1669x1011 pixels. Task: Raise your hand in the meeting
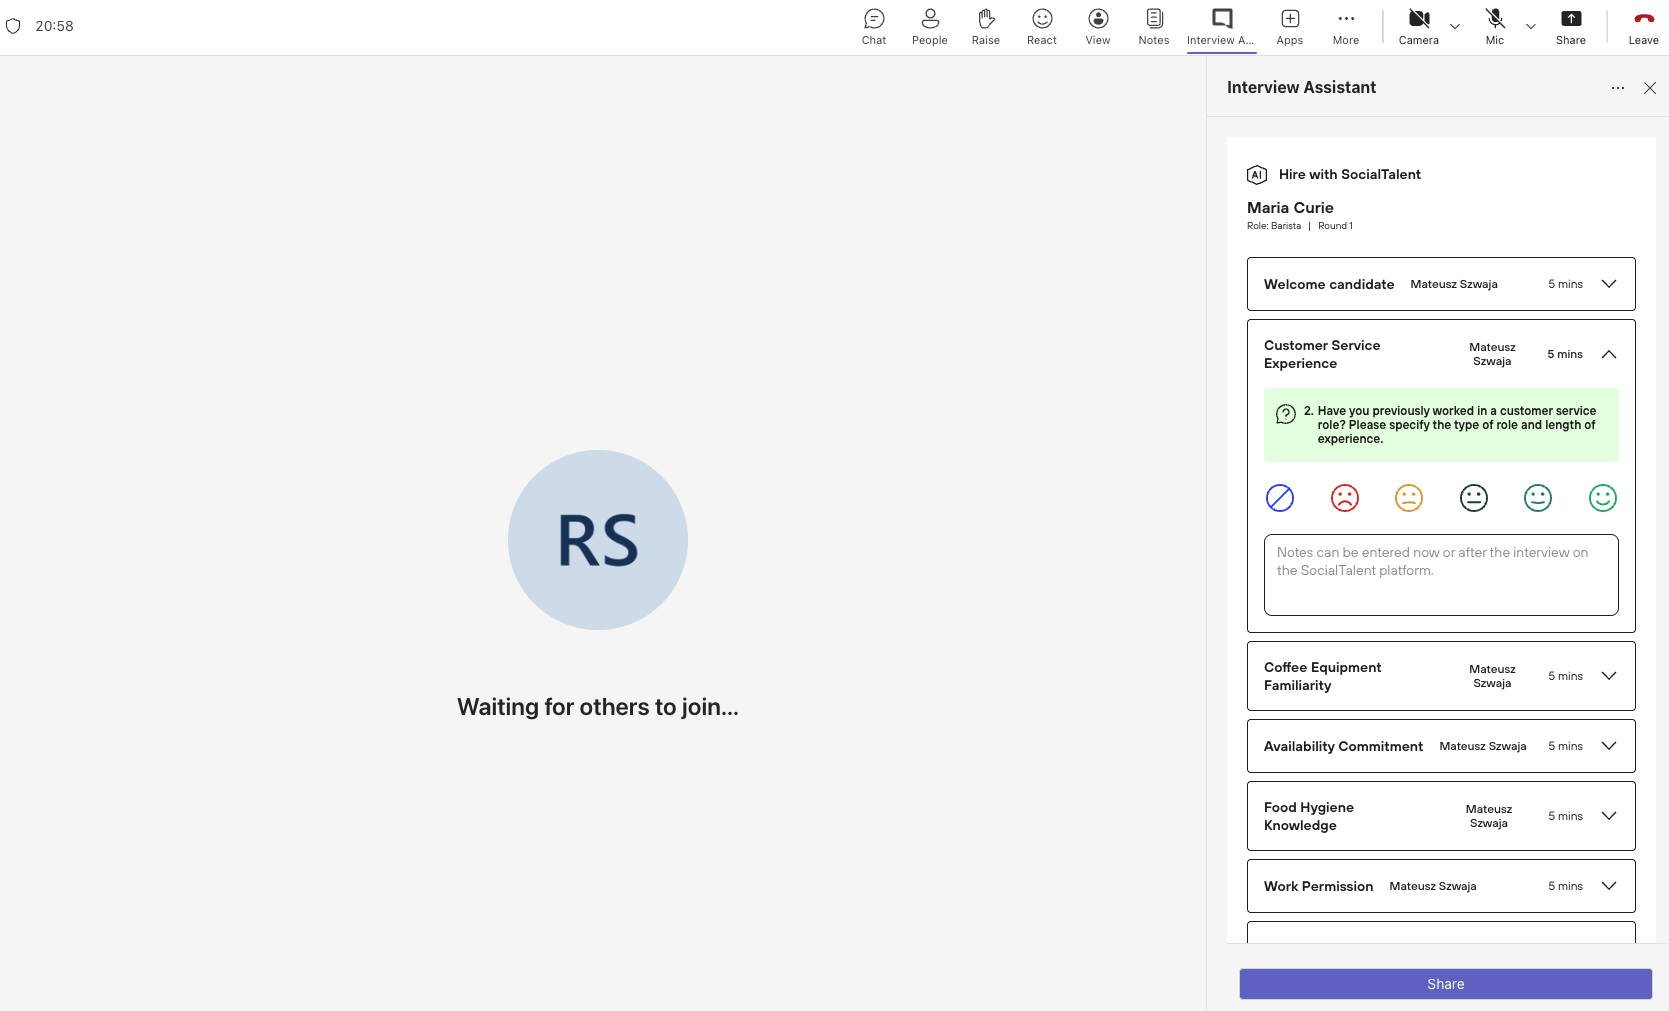point(985,27)
